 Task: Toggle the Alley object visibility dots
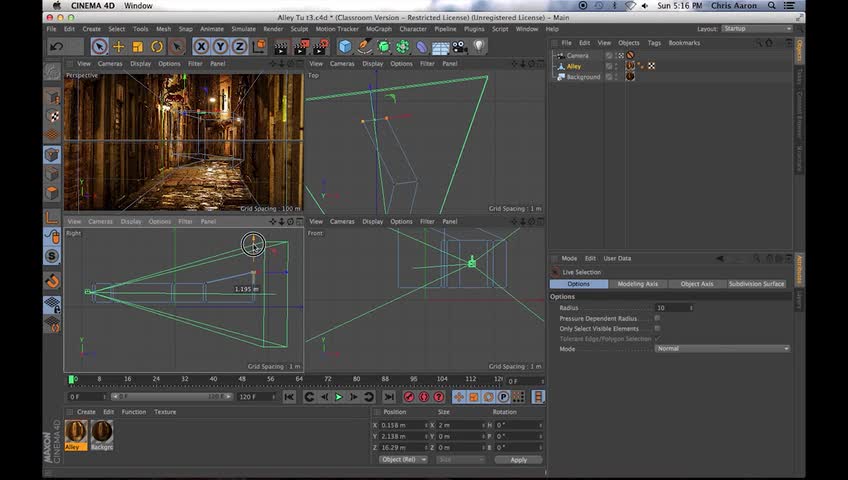click(x=618, y=66)
